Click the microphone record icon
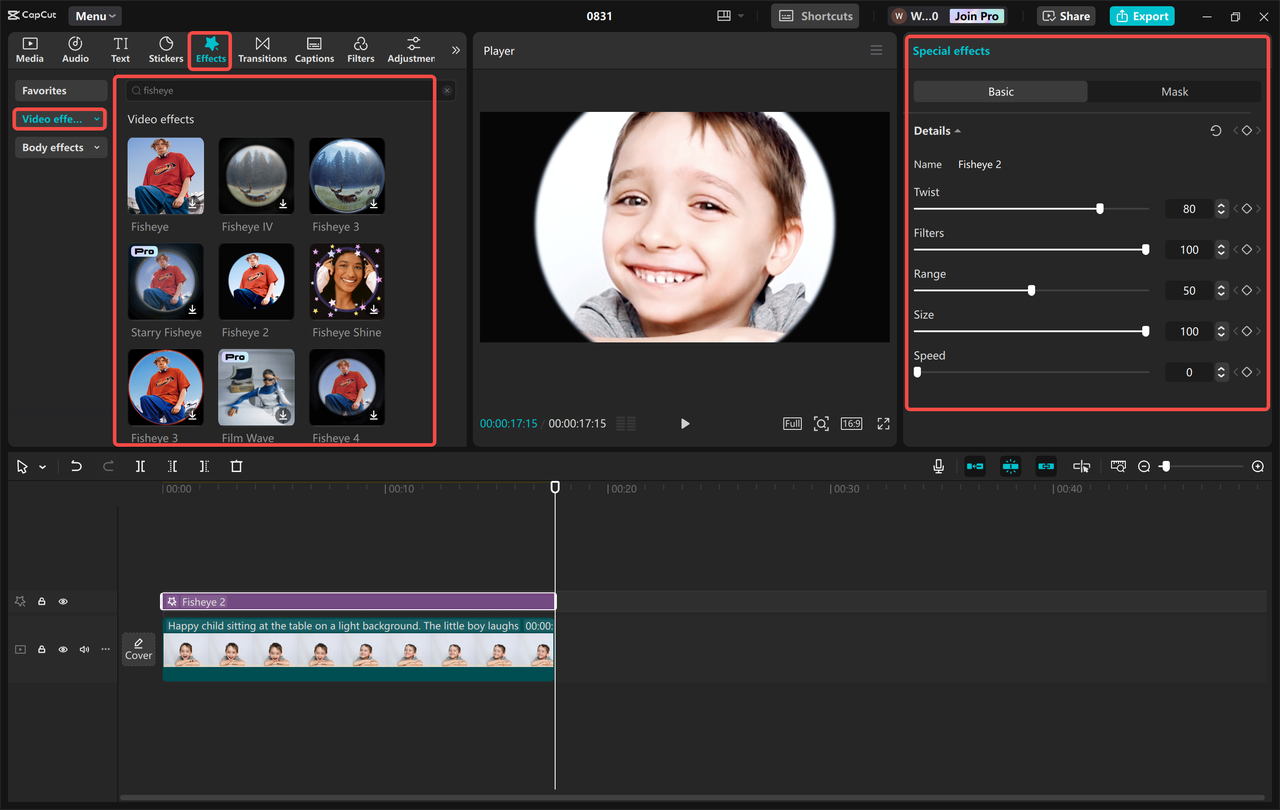1280x810 pixels. click(x=938, y=467)
